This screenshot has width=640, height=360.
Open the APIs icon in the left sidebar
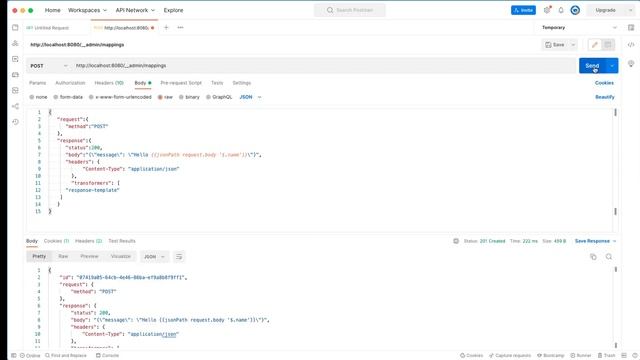tap(15, 43)
